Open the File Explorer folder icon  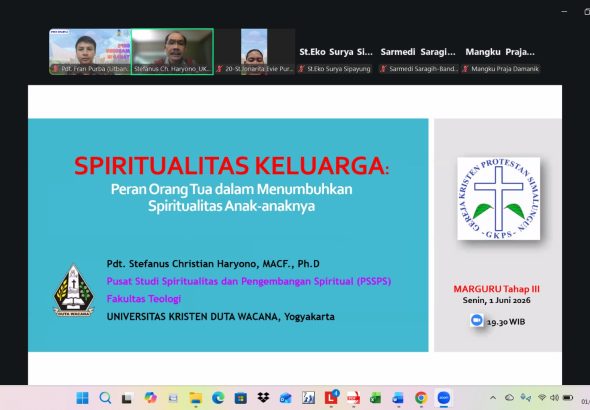coord(196,398)
